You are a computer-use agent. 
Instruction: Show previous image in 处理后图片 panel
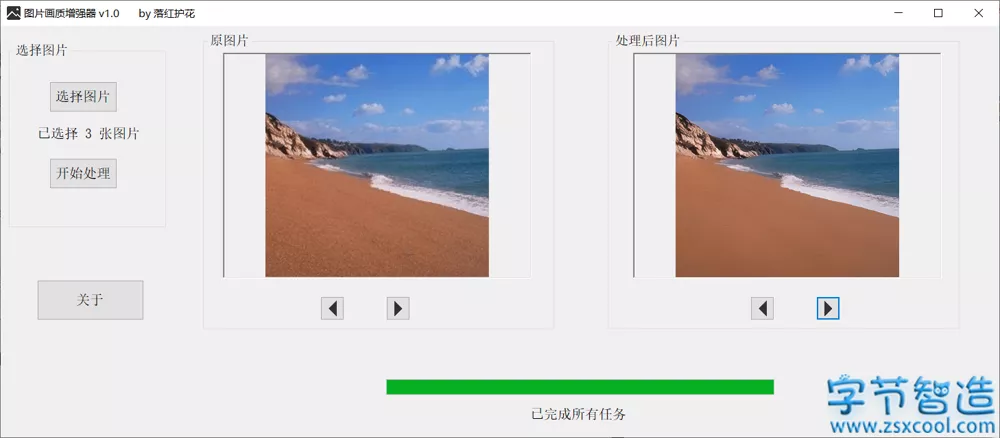[762, 309]
